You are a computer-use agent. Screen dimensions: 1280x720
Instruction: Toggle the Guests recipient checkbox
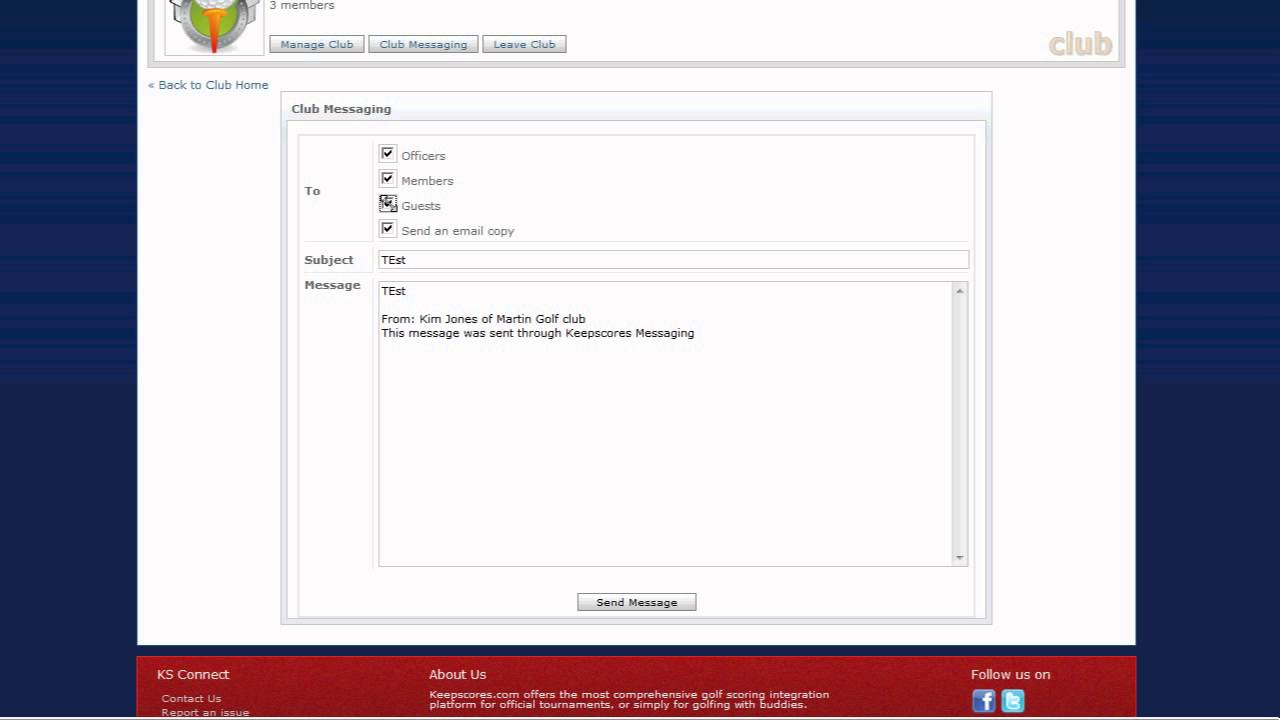coord(388,204)
